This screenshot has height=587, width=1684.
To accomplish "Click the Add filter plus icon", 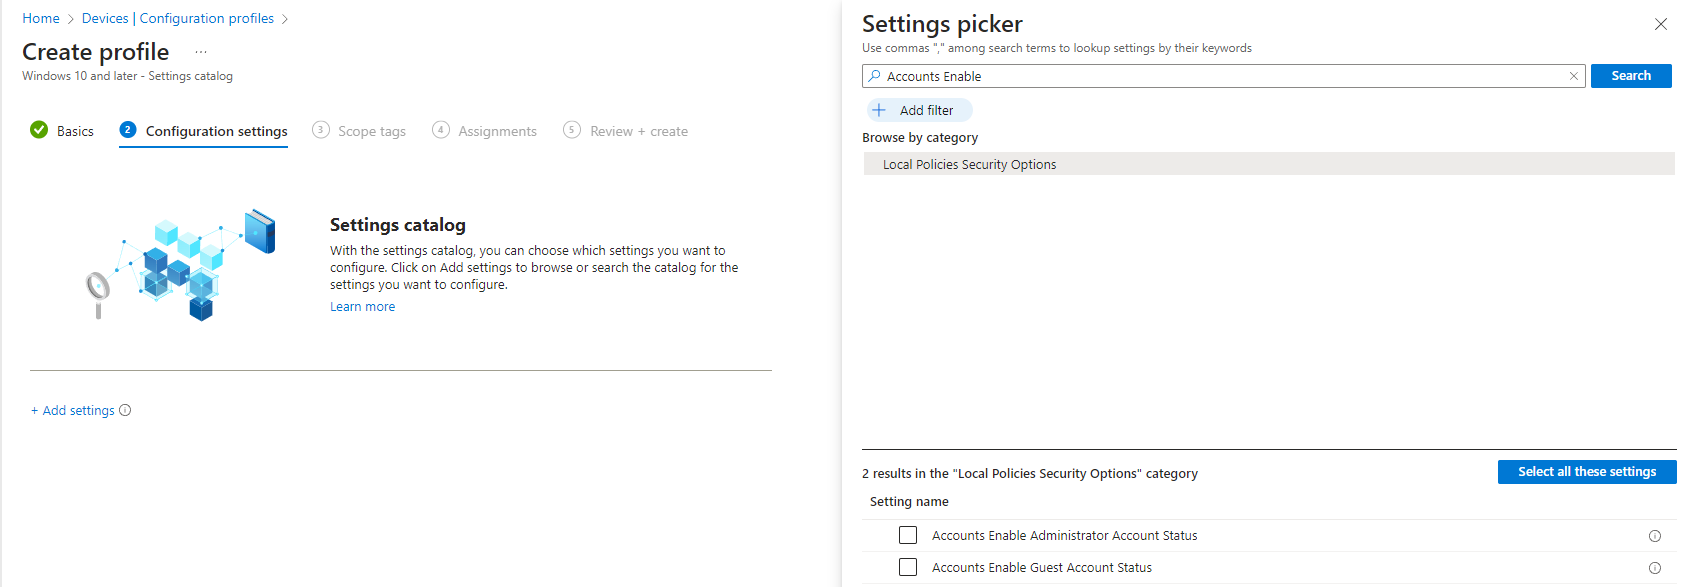I will coord(879,110).
